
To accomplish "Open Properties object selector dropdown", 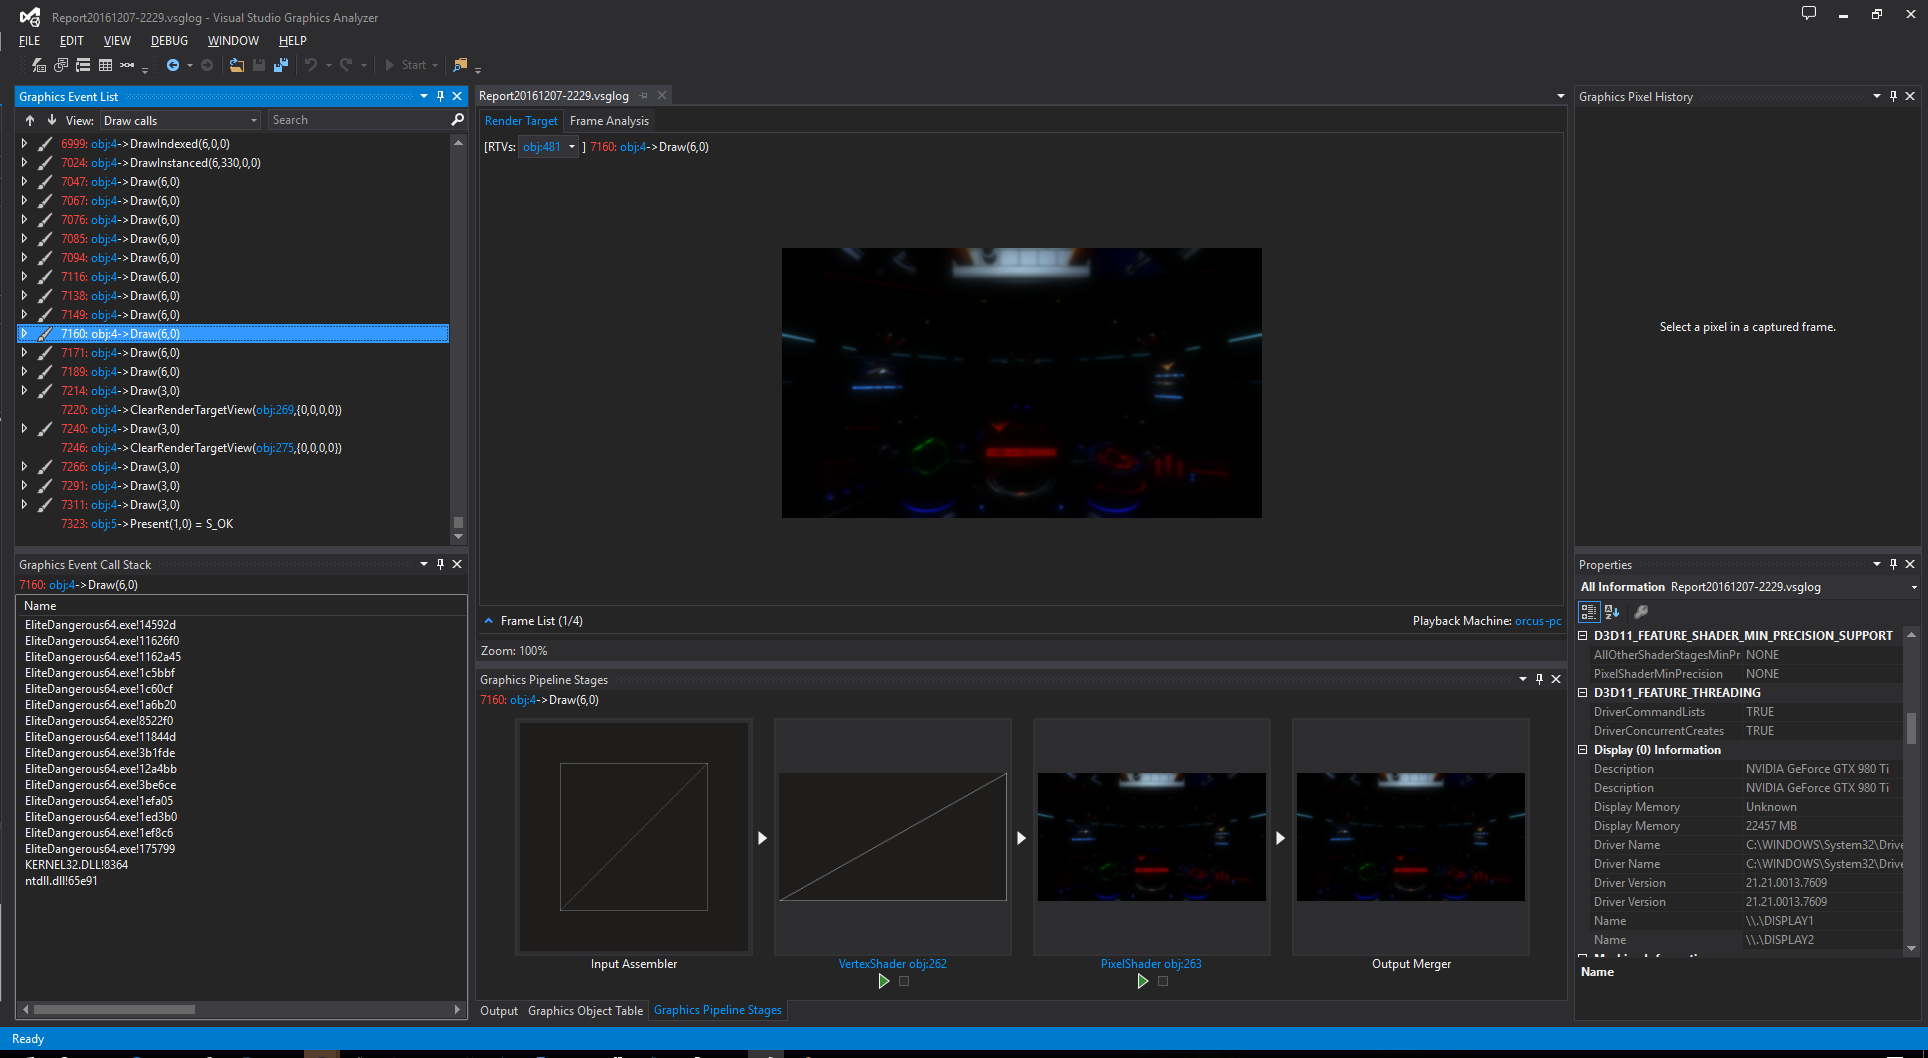I will point(1914,587).
